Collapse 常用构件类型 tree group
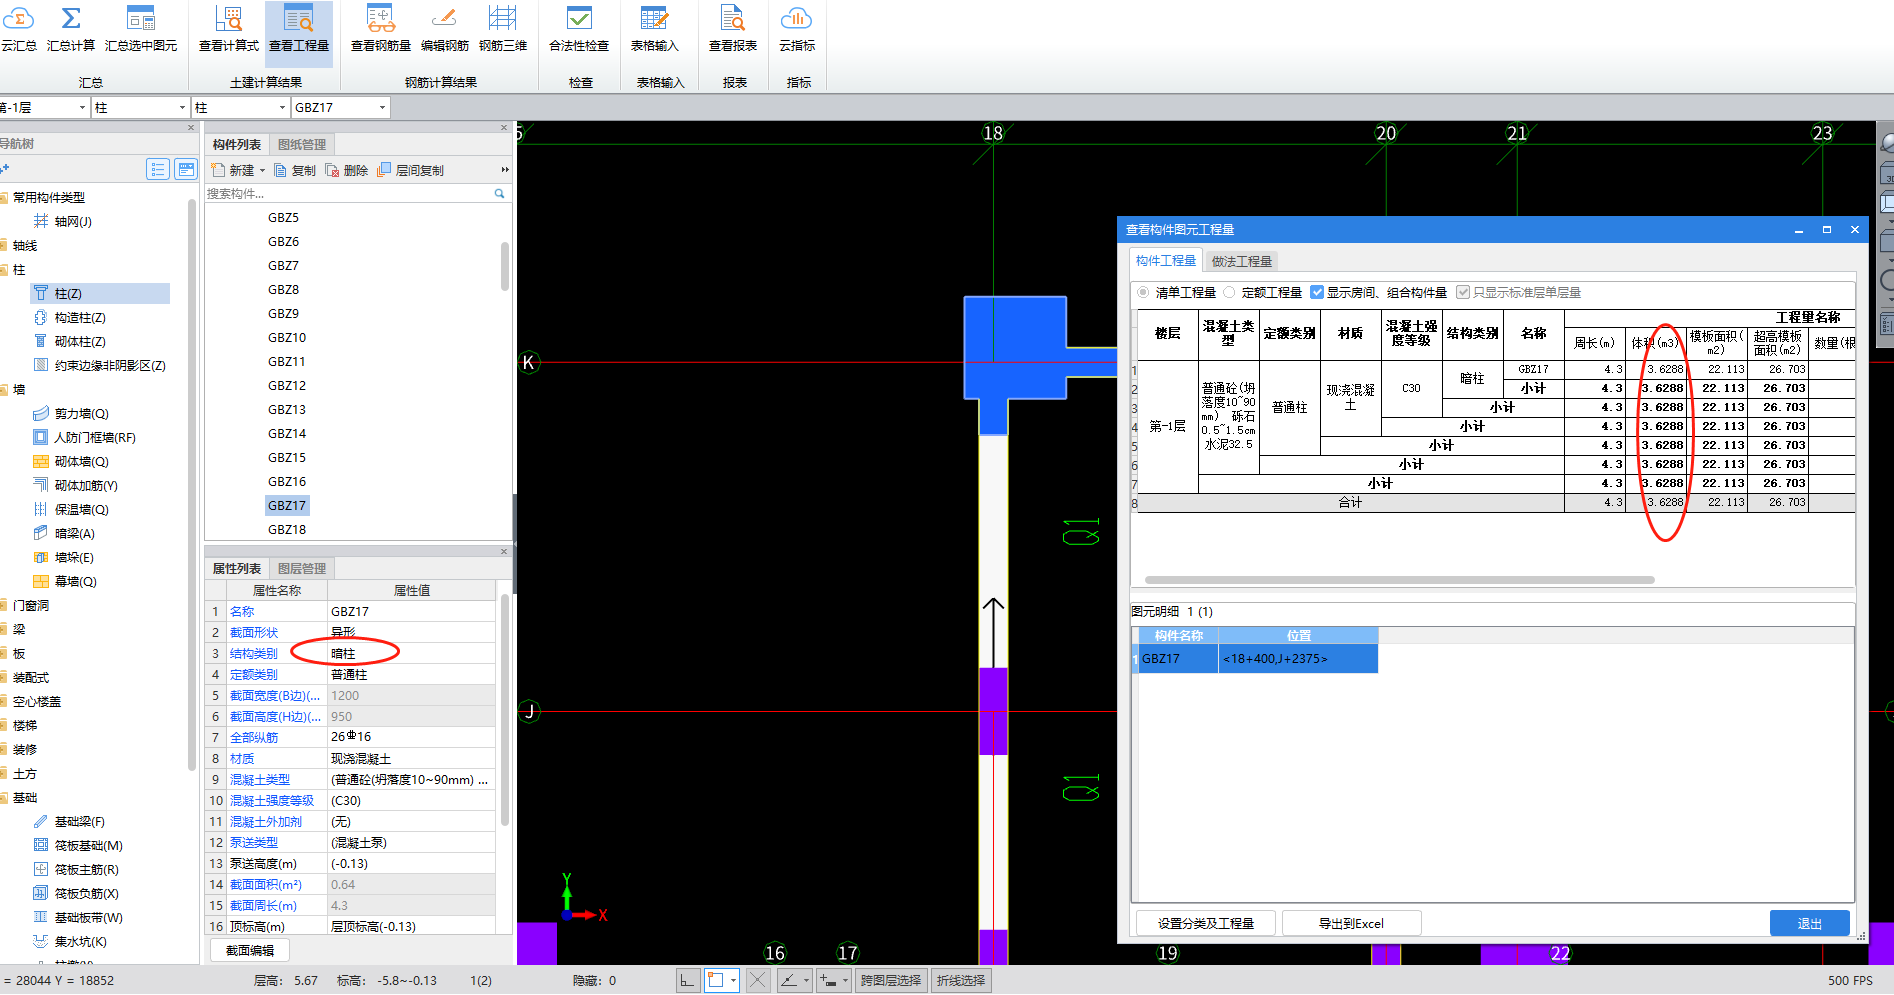 pos(4,198)
